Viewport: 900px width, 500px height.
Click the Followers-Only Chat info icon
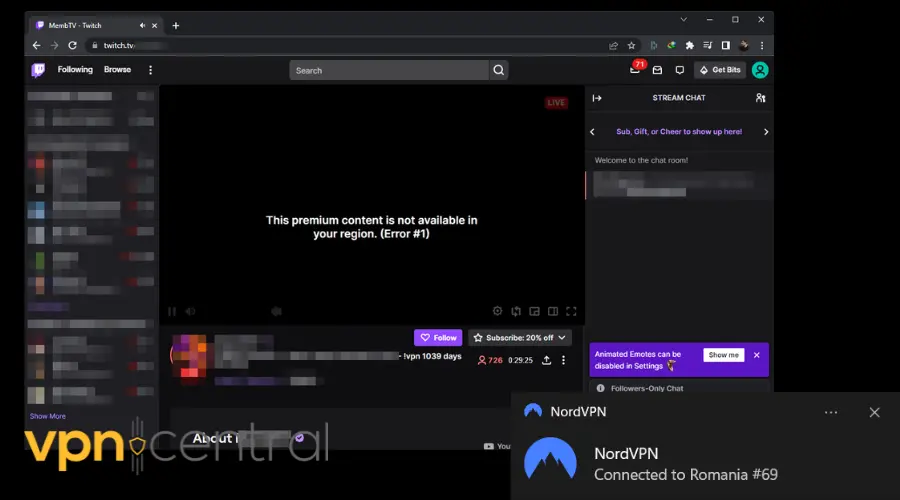click(x=600, y=388)
